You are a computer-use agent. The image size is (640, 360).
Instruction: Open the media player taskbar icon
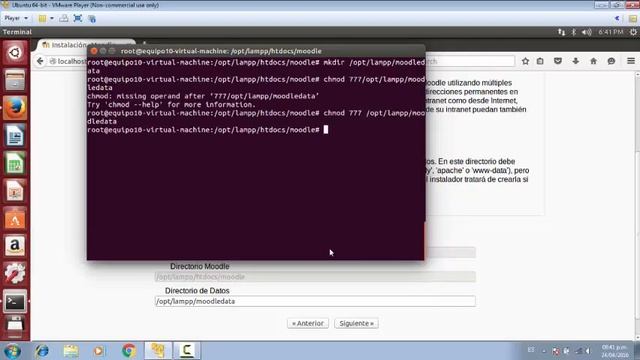point(99,351)
